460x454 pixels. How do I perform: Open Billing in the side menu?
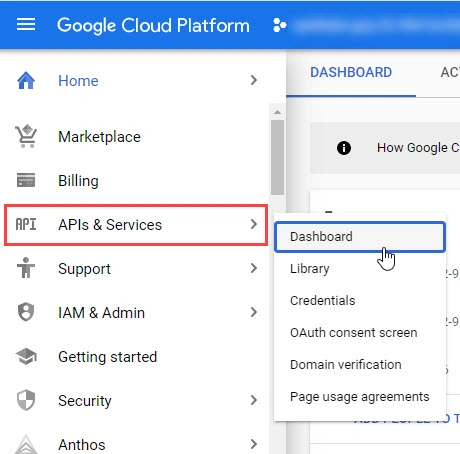(78, 181)
